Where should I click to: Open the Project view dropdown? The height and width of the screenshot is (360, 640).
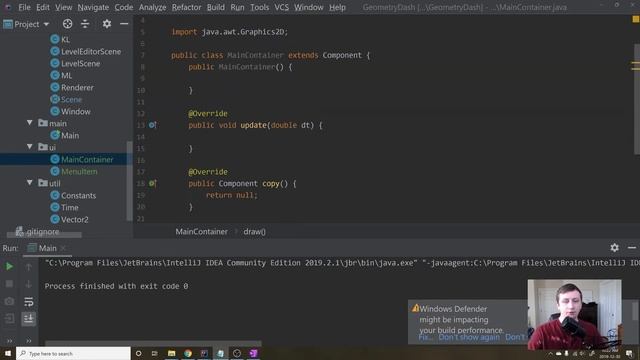pyautogui.click(x=27, y=24)
